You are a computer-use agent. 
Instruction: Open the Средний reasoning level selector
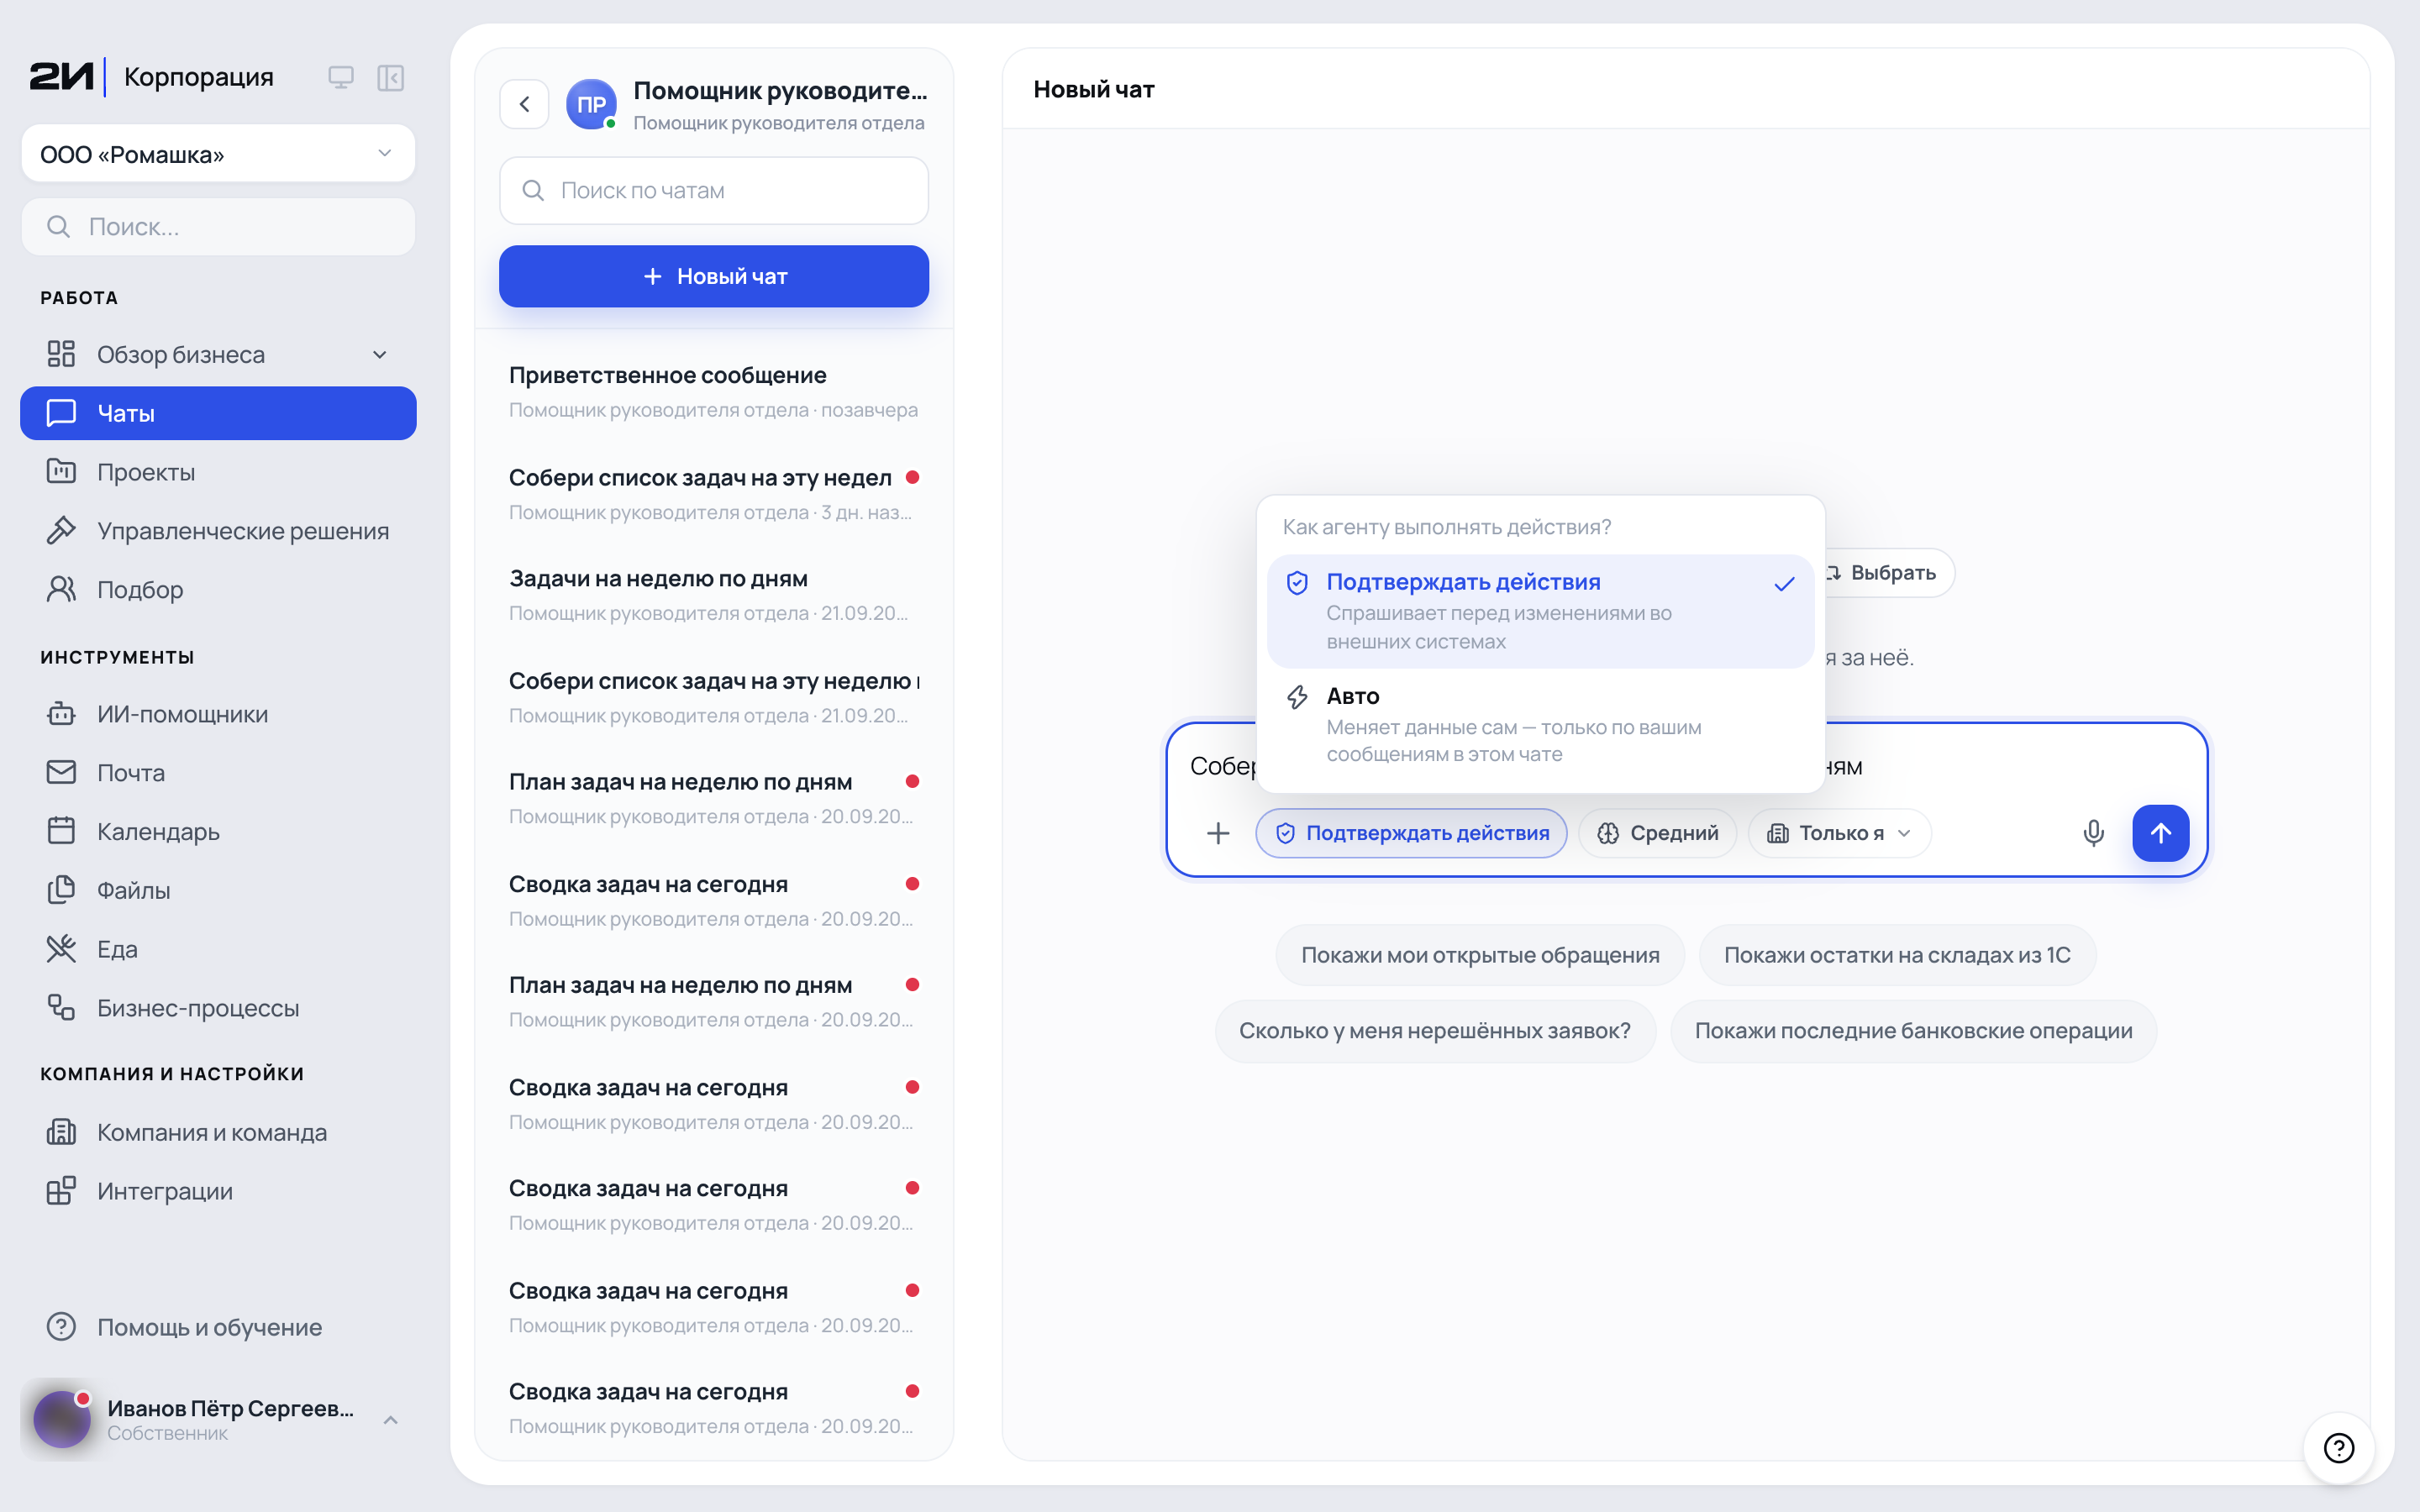tap(1657, 833)
